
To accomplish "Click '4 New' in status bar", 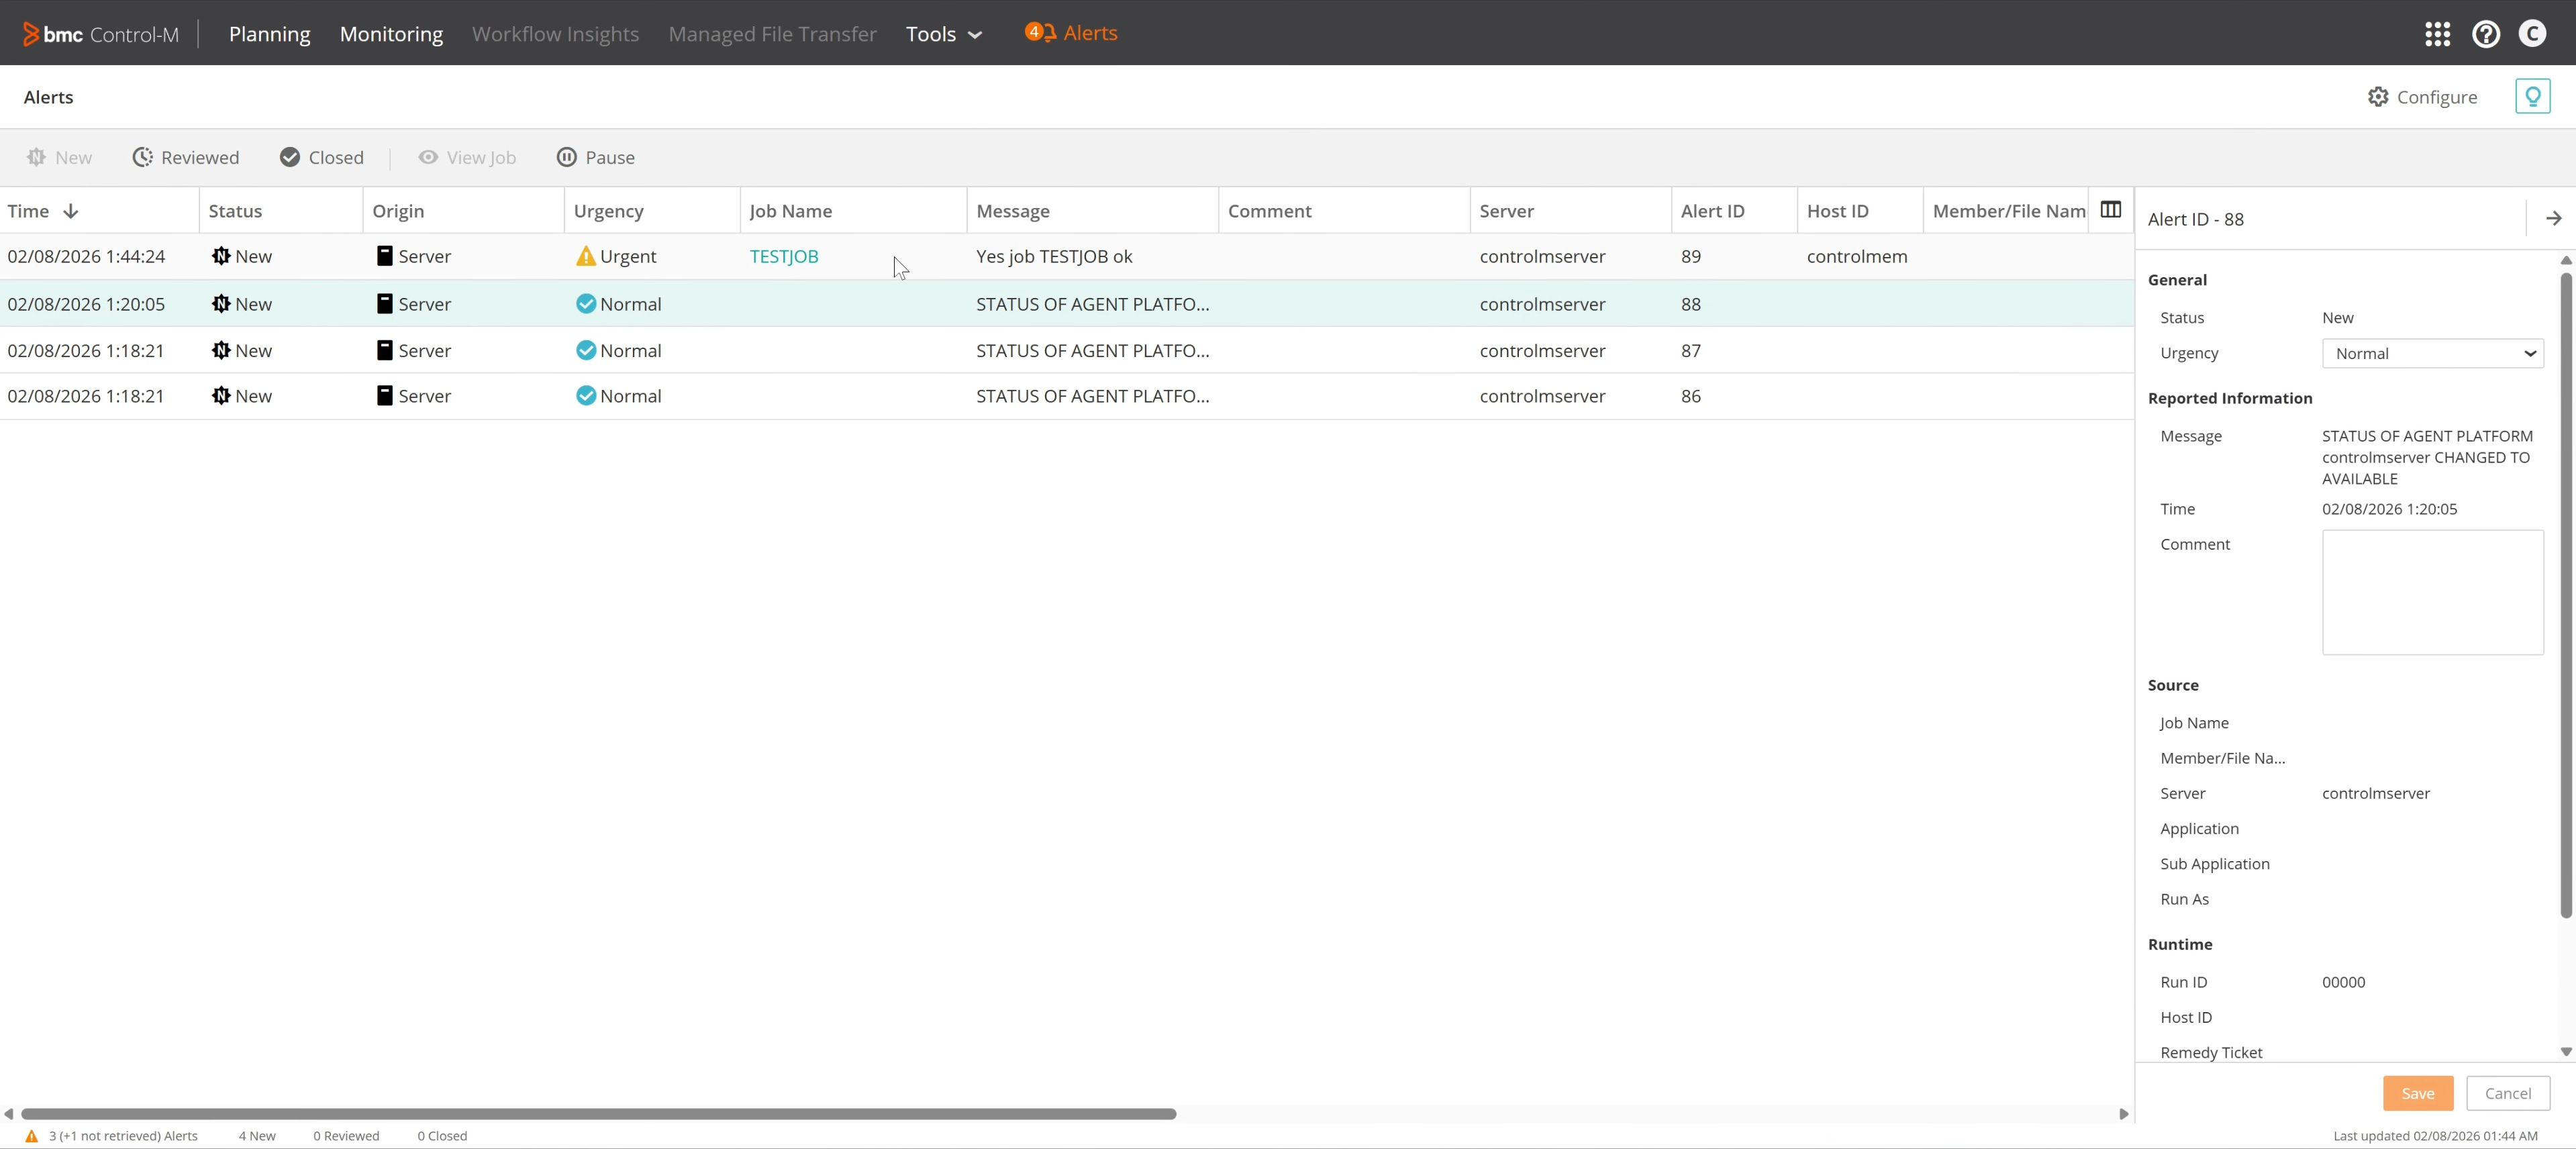I will [257, 1136].
